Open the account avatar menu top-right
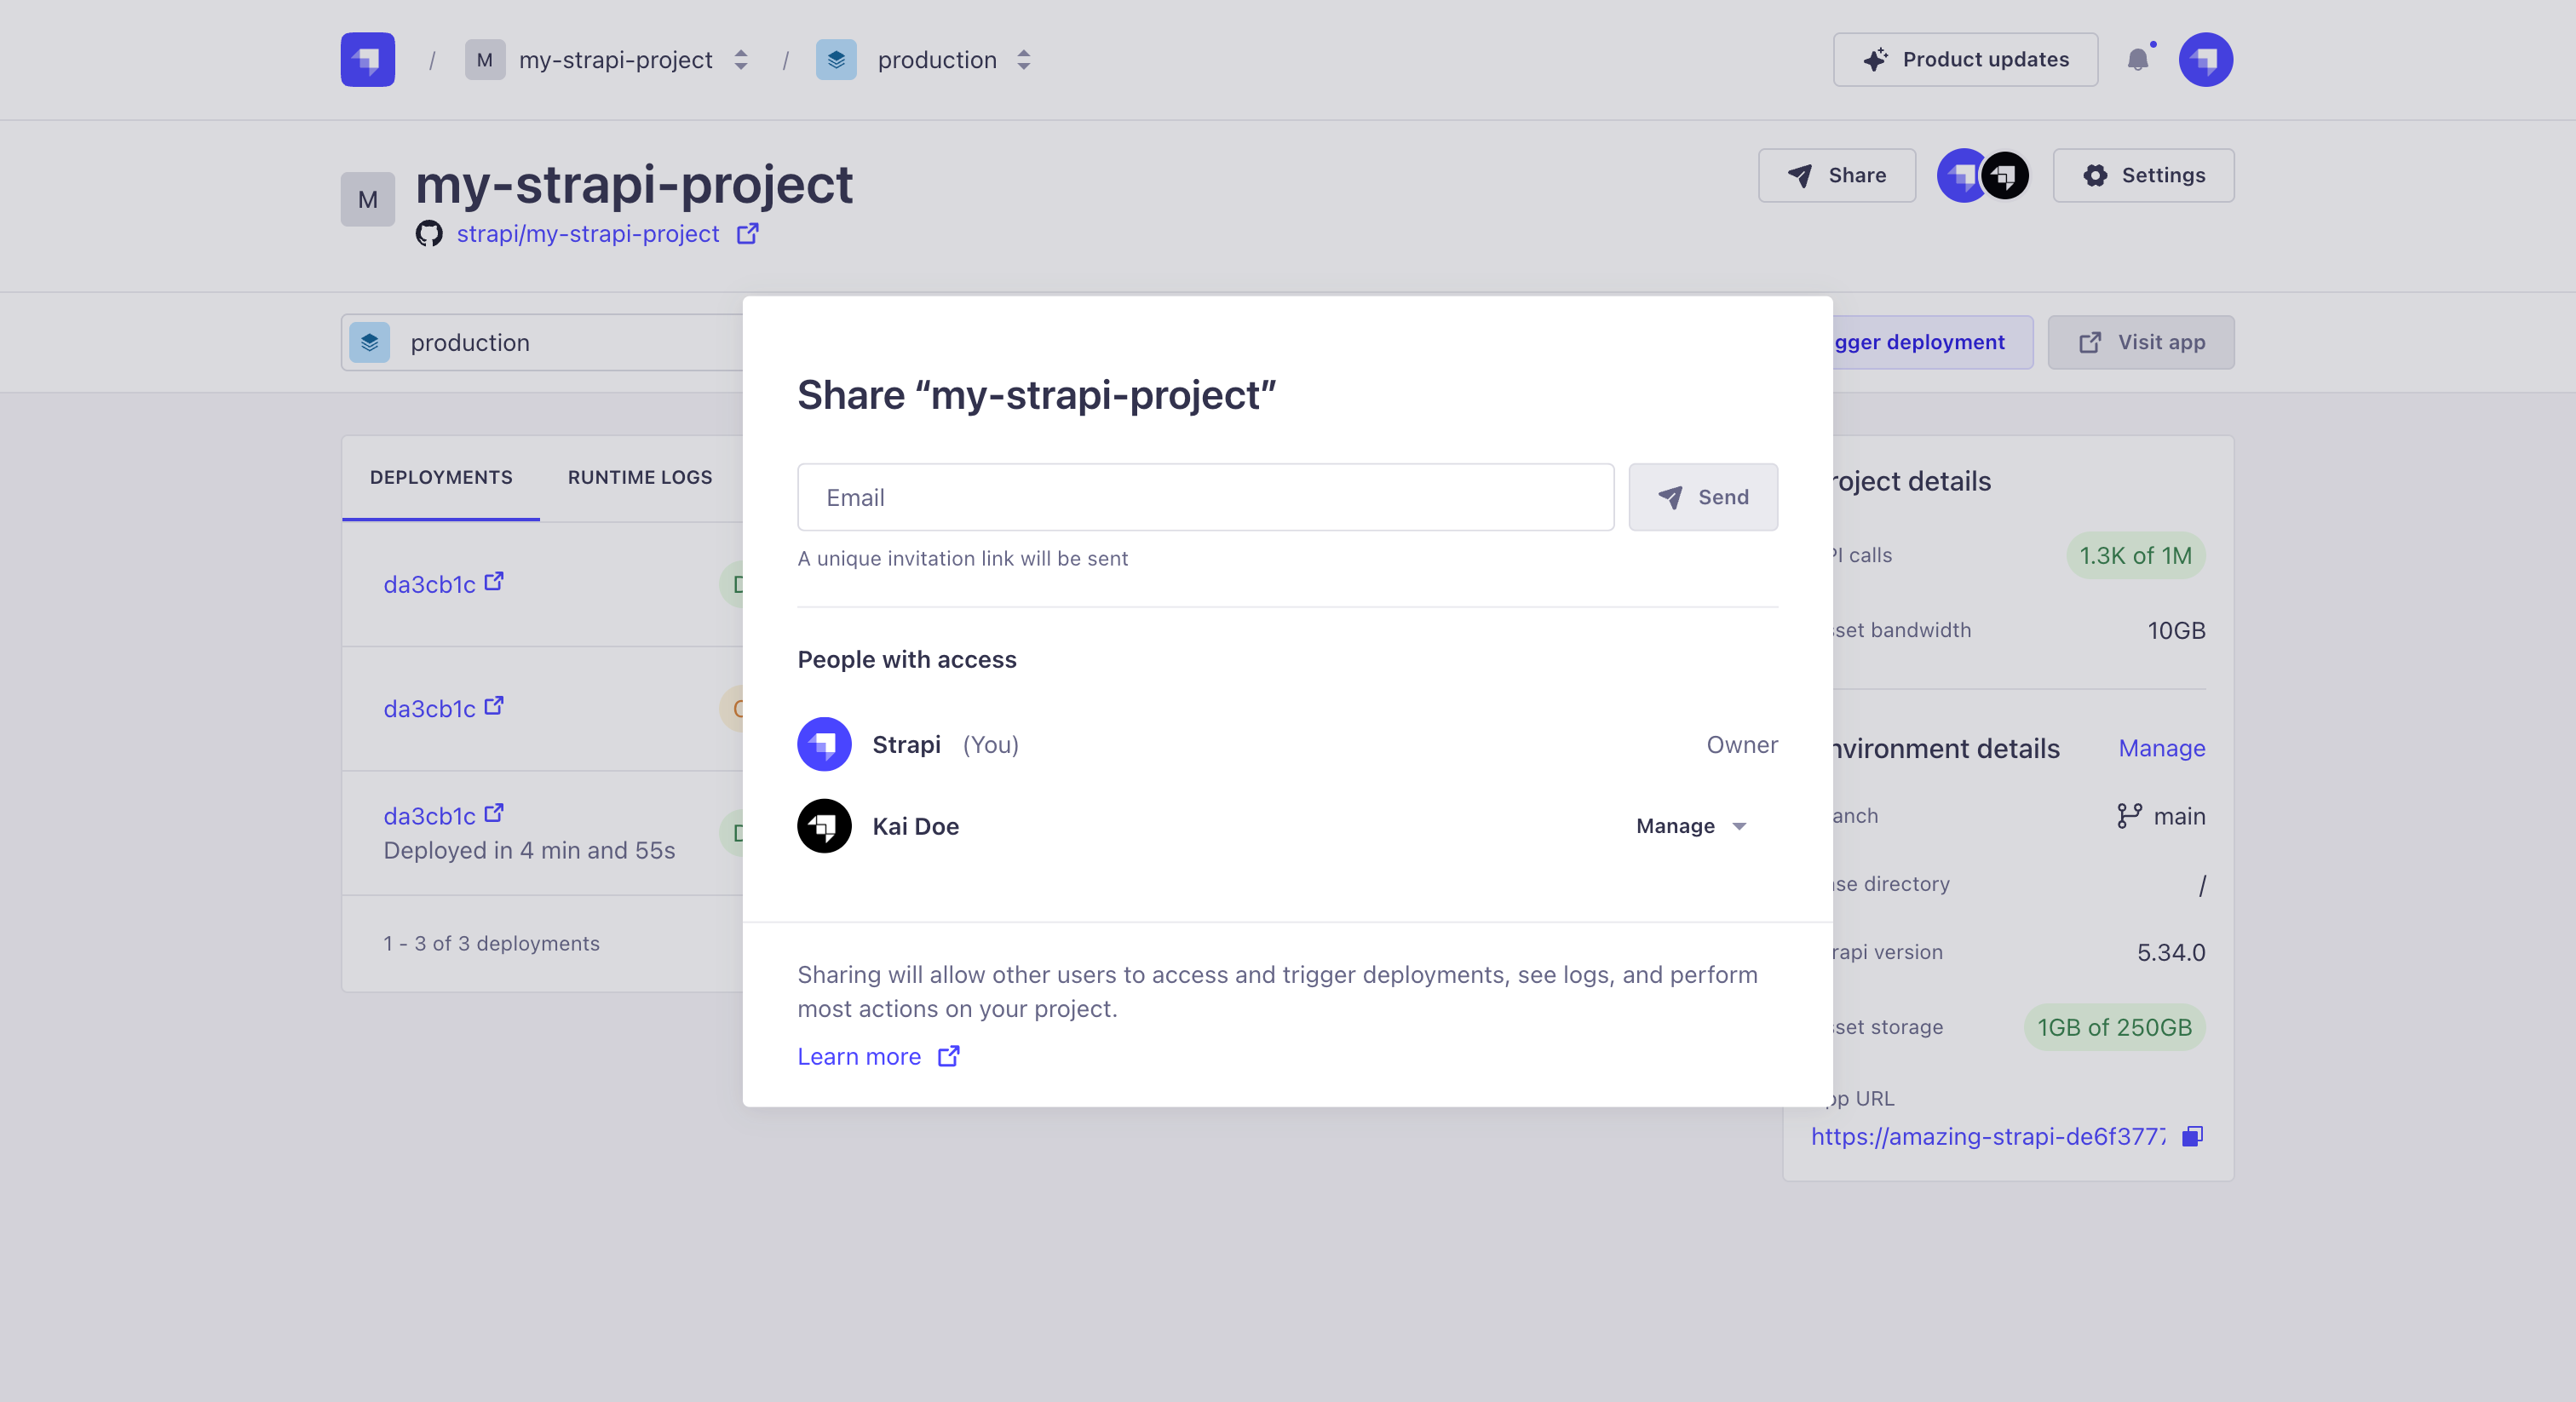Image resolution: width=2576 pixels, height=1402 pixels. 2206,59
